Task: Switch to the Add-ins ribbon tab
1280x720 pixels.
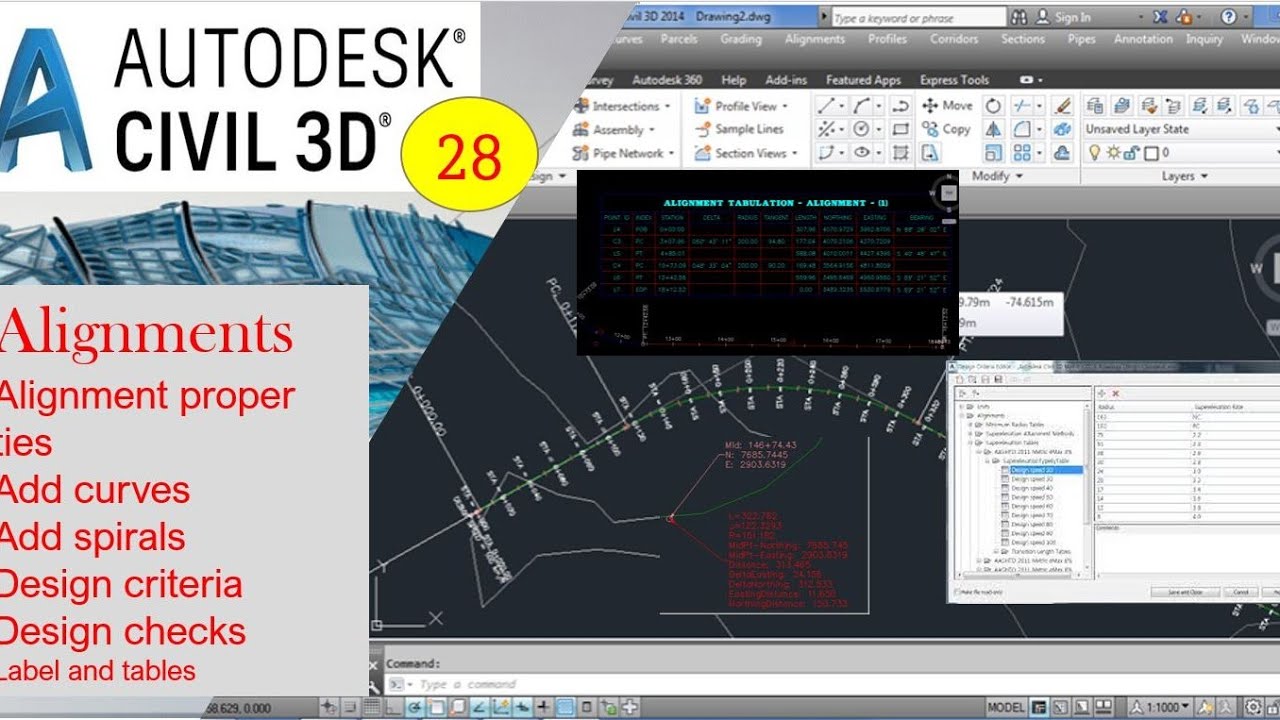Action: pyautogui.click(x=785, y=80)
